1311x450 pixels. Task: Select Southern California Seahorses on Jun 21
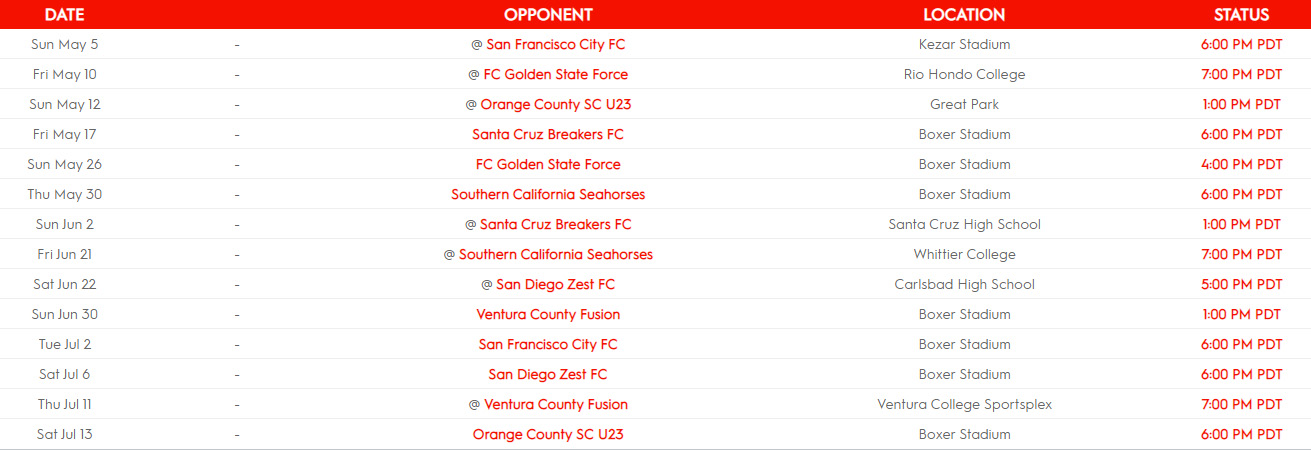click(x=556, y=254)
